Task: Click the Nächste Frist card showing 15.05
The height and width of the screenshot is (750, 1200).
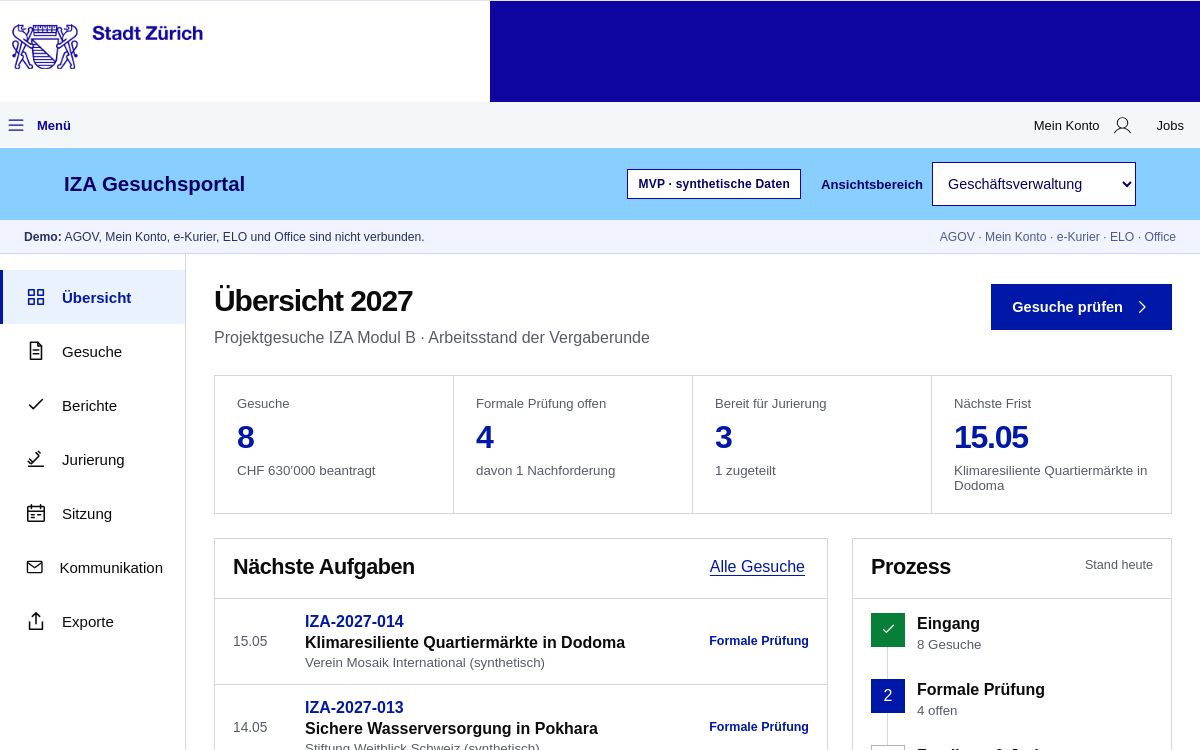Action: (x=1051, y=444)
